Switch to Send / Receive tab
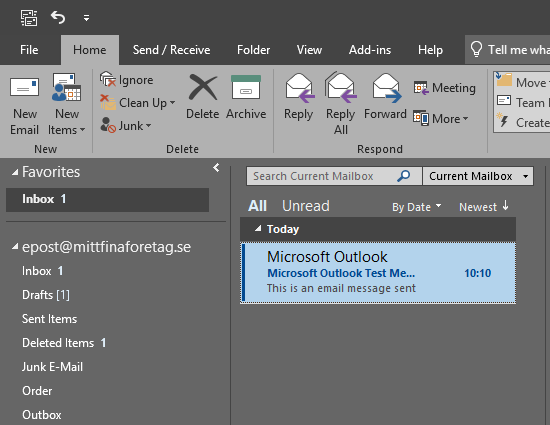 172,50
